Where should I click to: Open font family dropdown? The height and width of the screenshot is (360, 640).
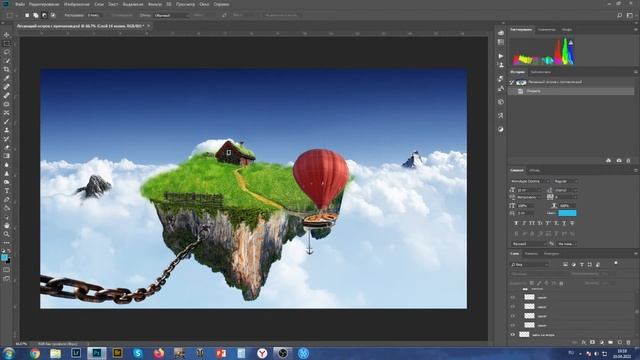pyautogui.click(x=530, y=181)
